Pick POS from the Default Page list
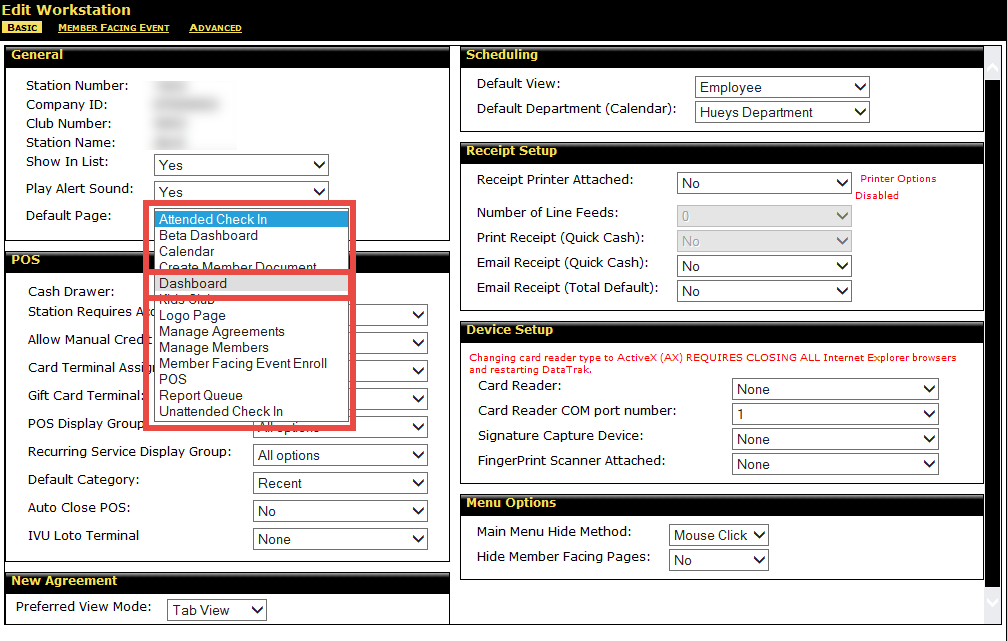Image resolution: width=1007 pixels, height=641 pixels. click(x=173, y=380)
